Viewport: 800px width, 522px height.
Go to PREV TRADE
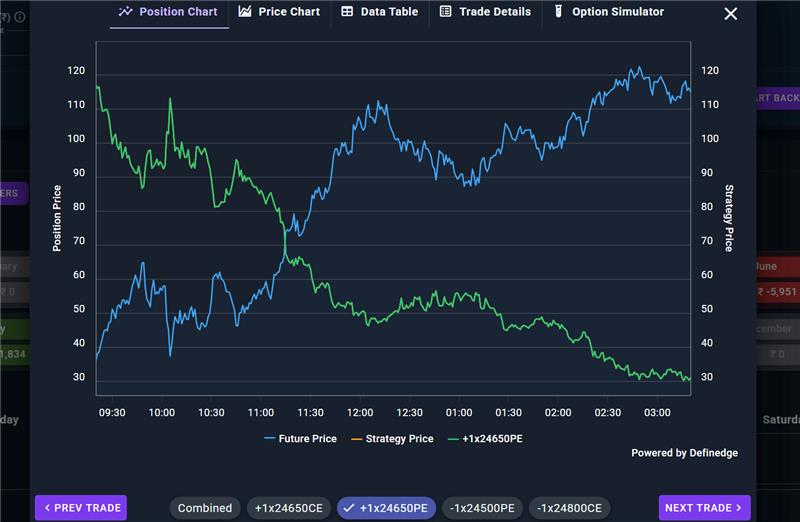pos(81,508)
